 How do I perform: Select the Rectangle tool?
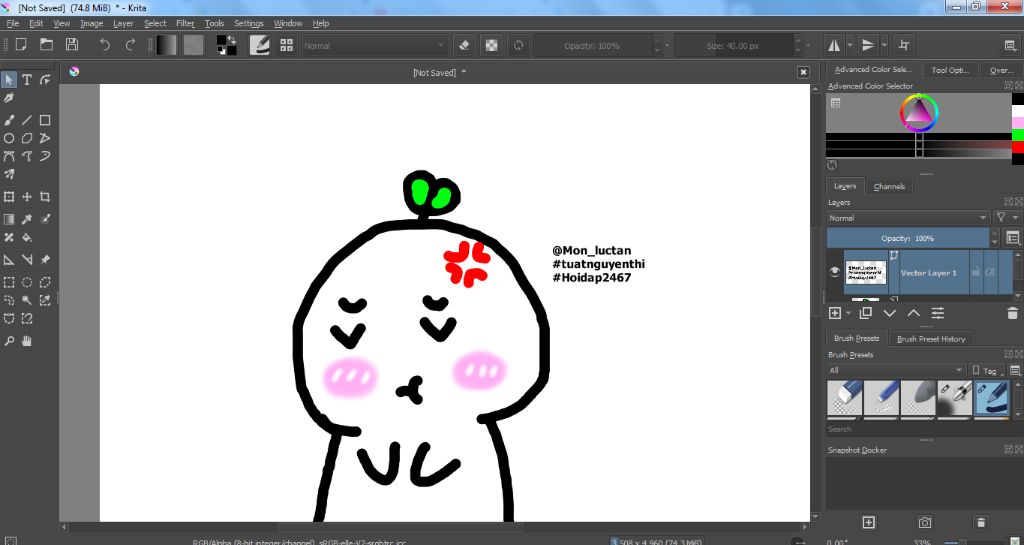[45, 120]
